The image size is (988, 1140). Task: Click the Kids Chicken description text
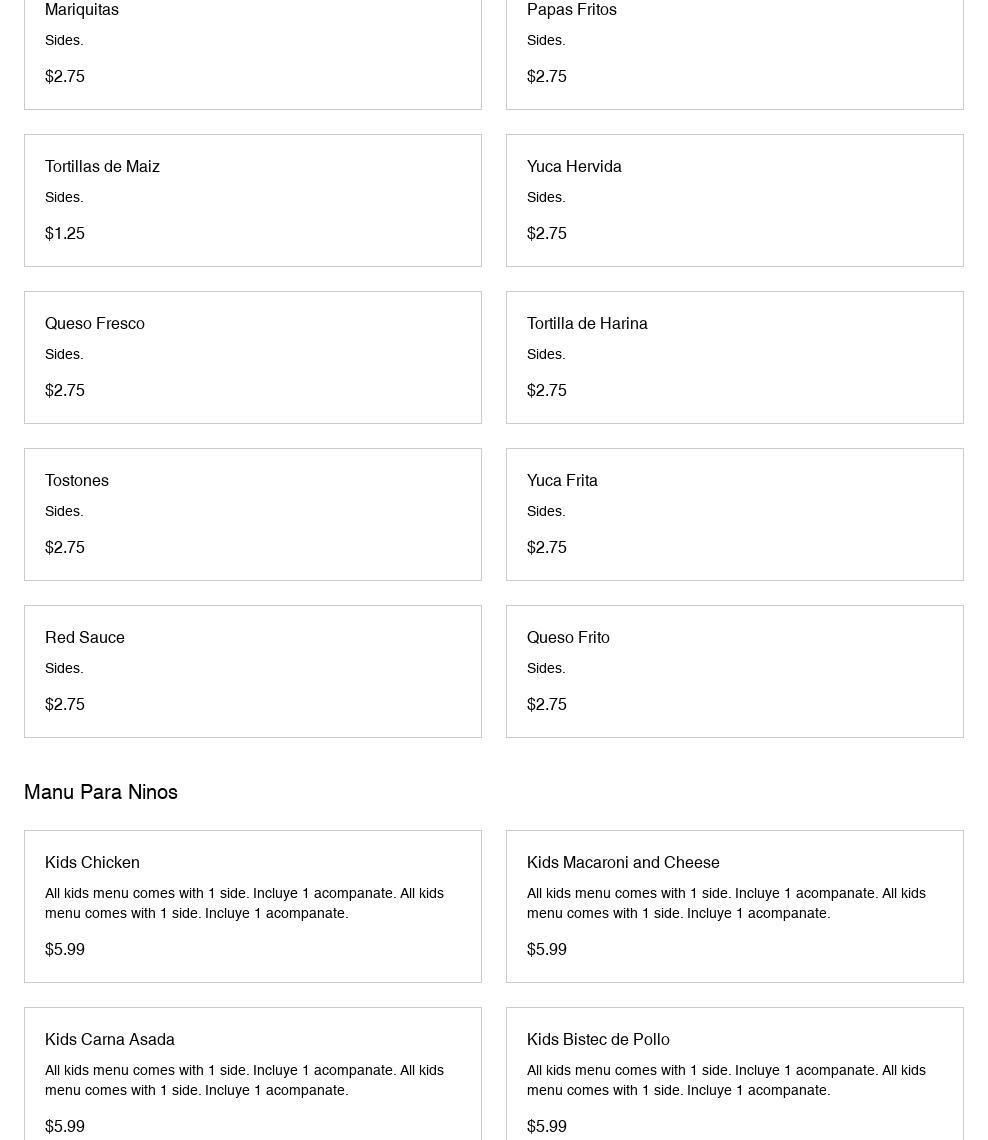[x=244, y=903]
